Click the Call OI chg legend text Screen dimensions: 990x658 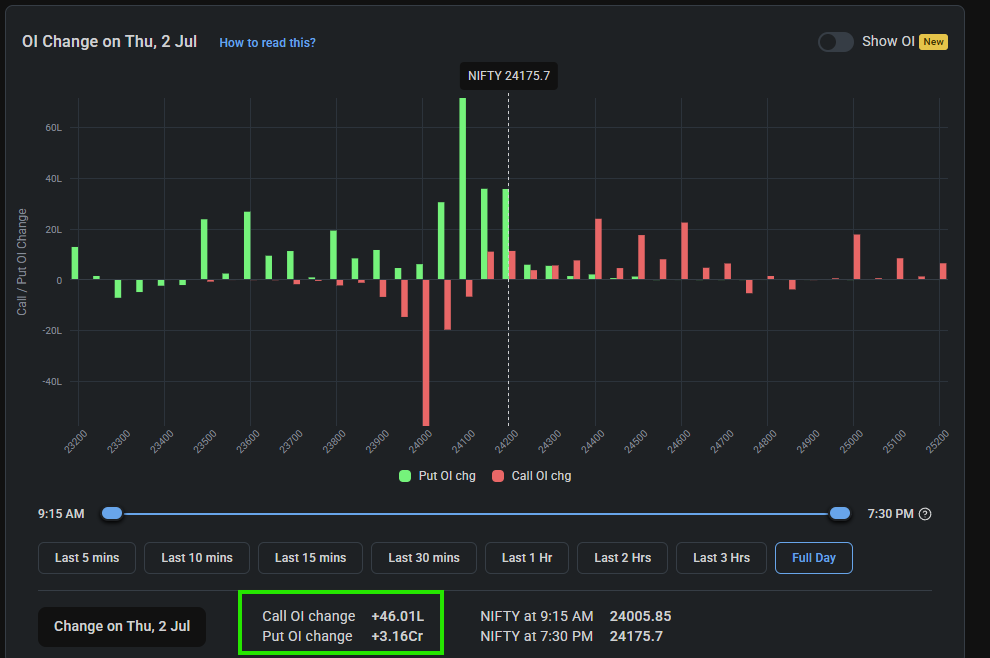coord(541,476)
